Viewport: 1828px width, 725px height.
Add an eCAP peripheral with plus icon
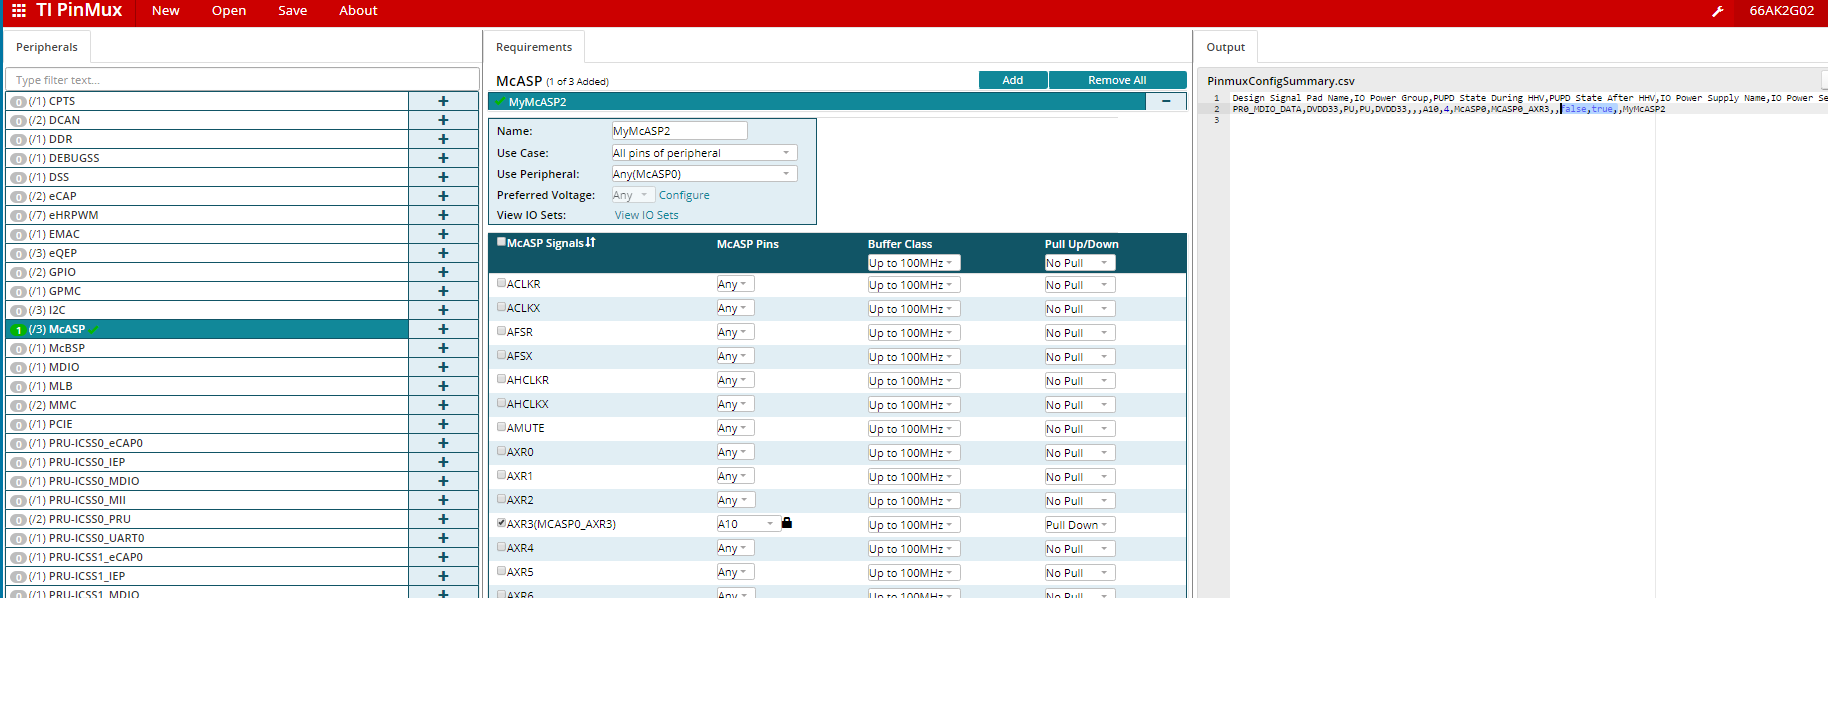pyautogui.click(x=443, y=196)
